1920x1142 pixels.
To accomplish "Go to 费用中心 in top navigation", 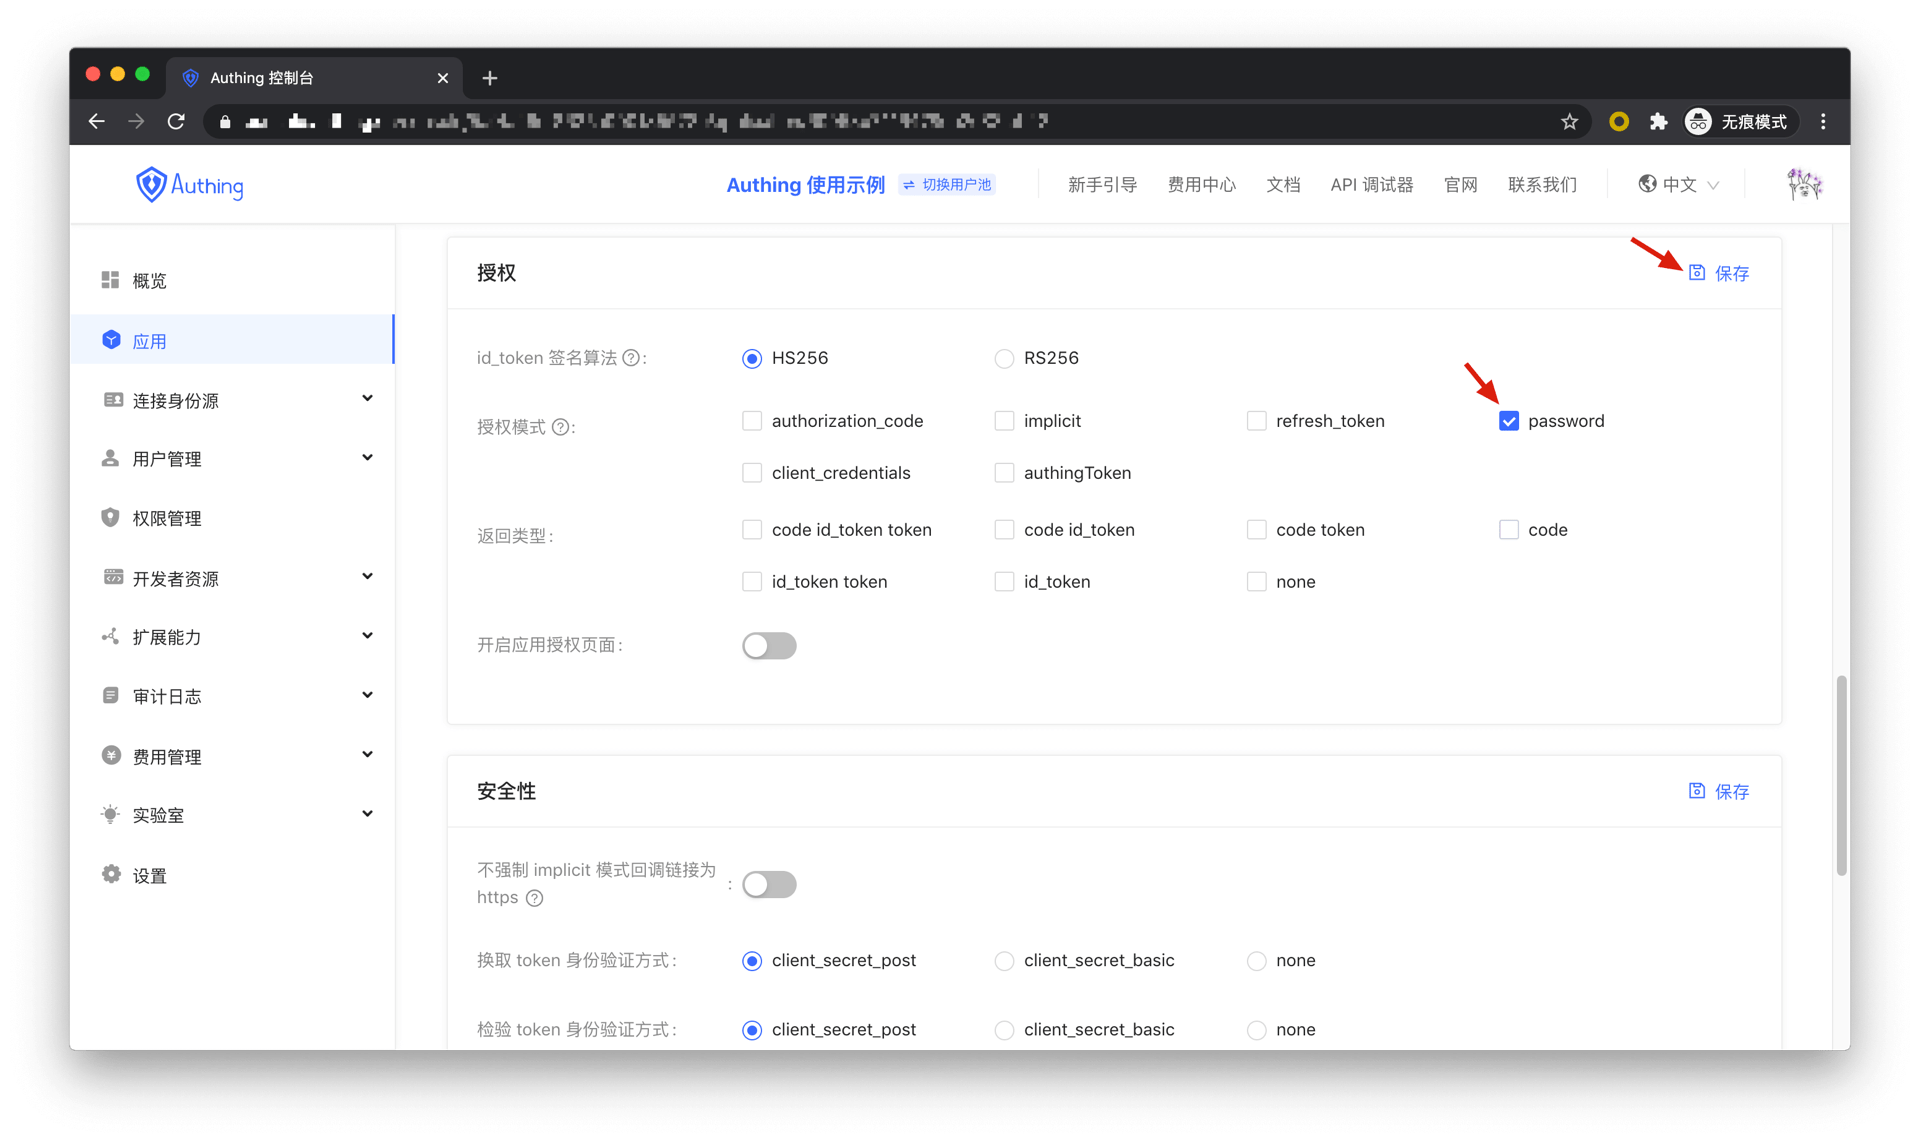I will point(1201,185).
